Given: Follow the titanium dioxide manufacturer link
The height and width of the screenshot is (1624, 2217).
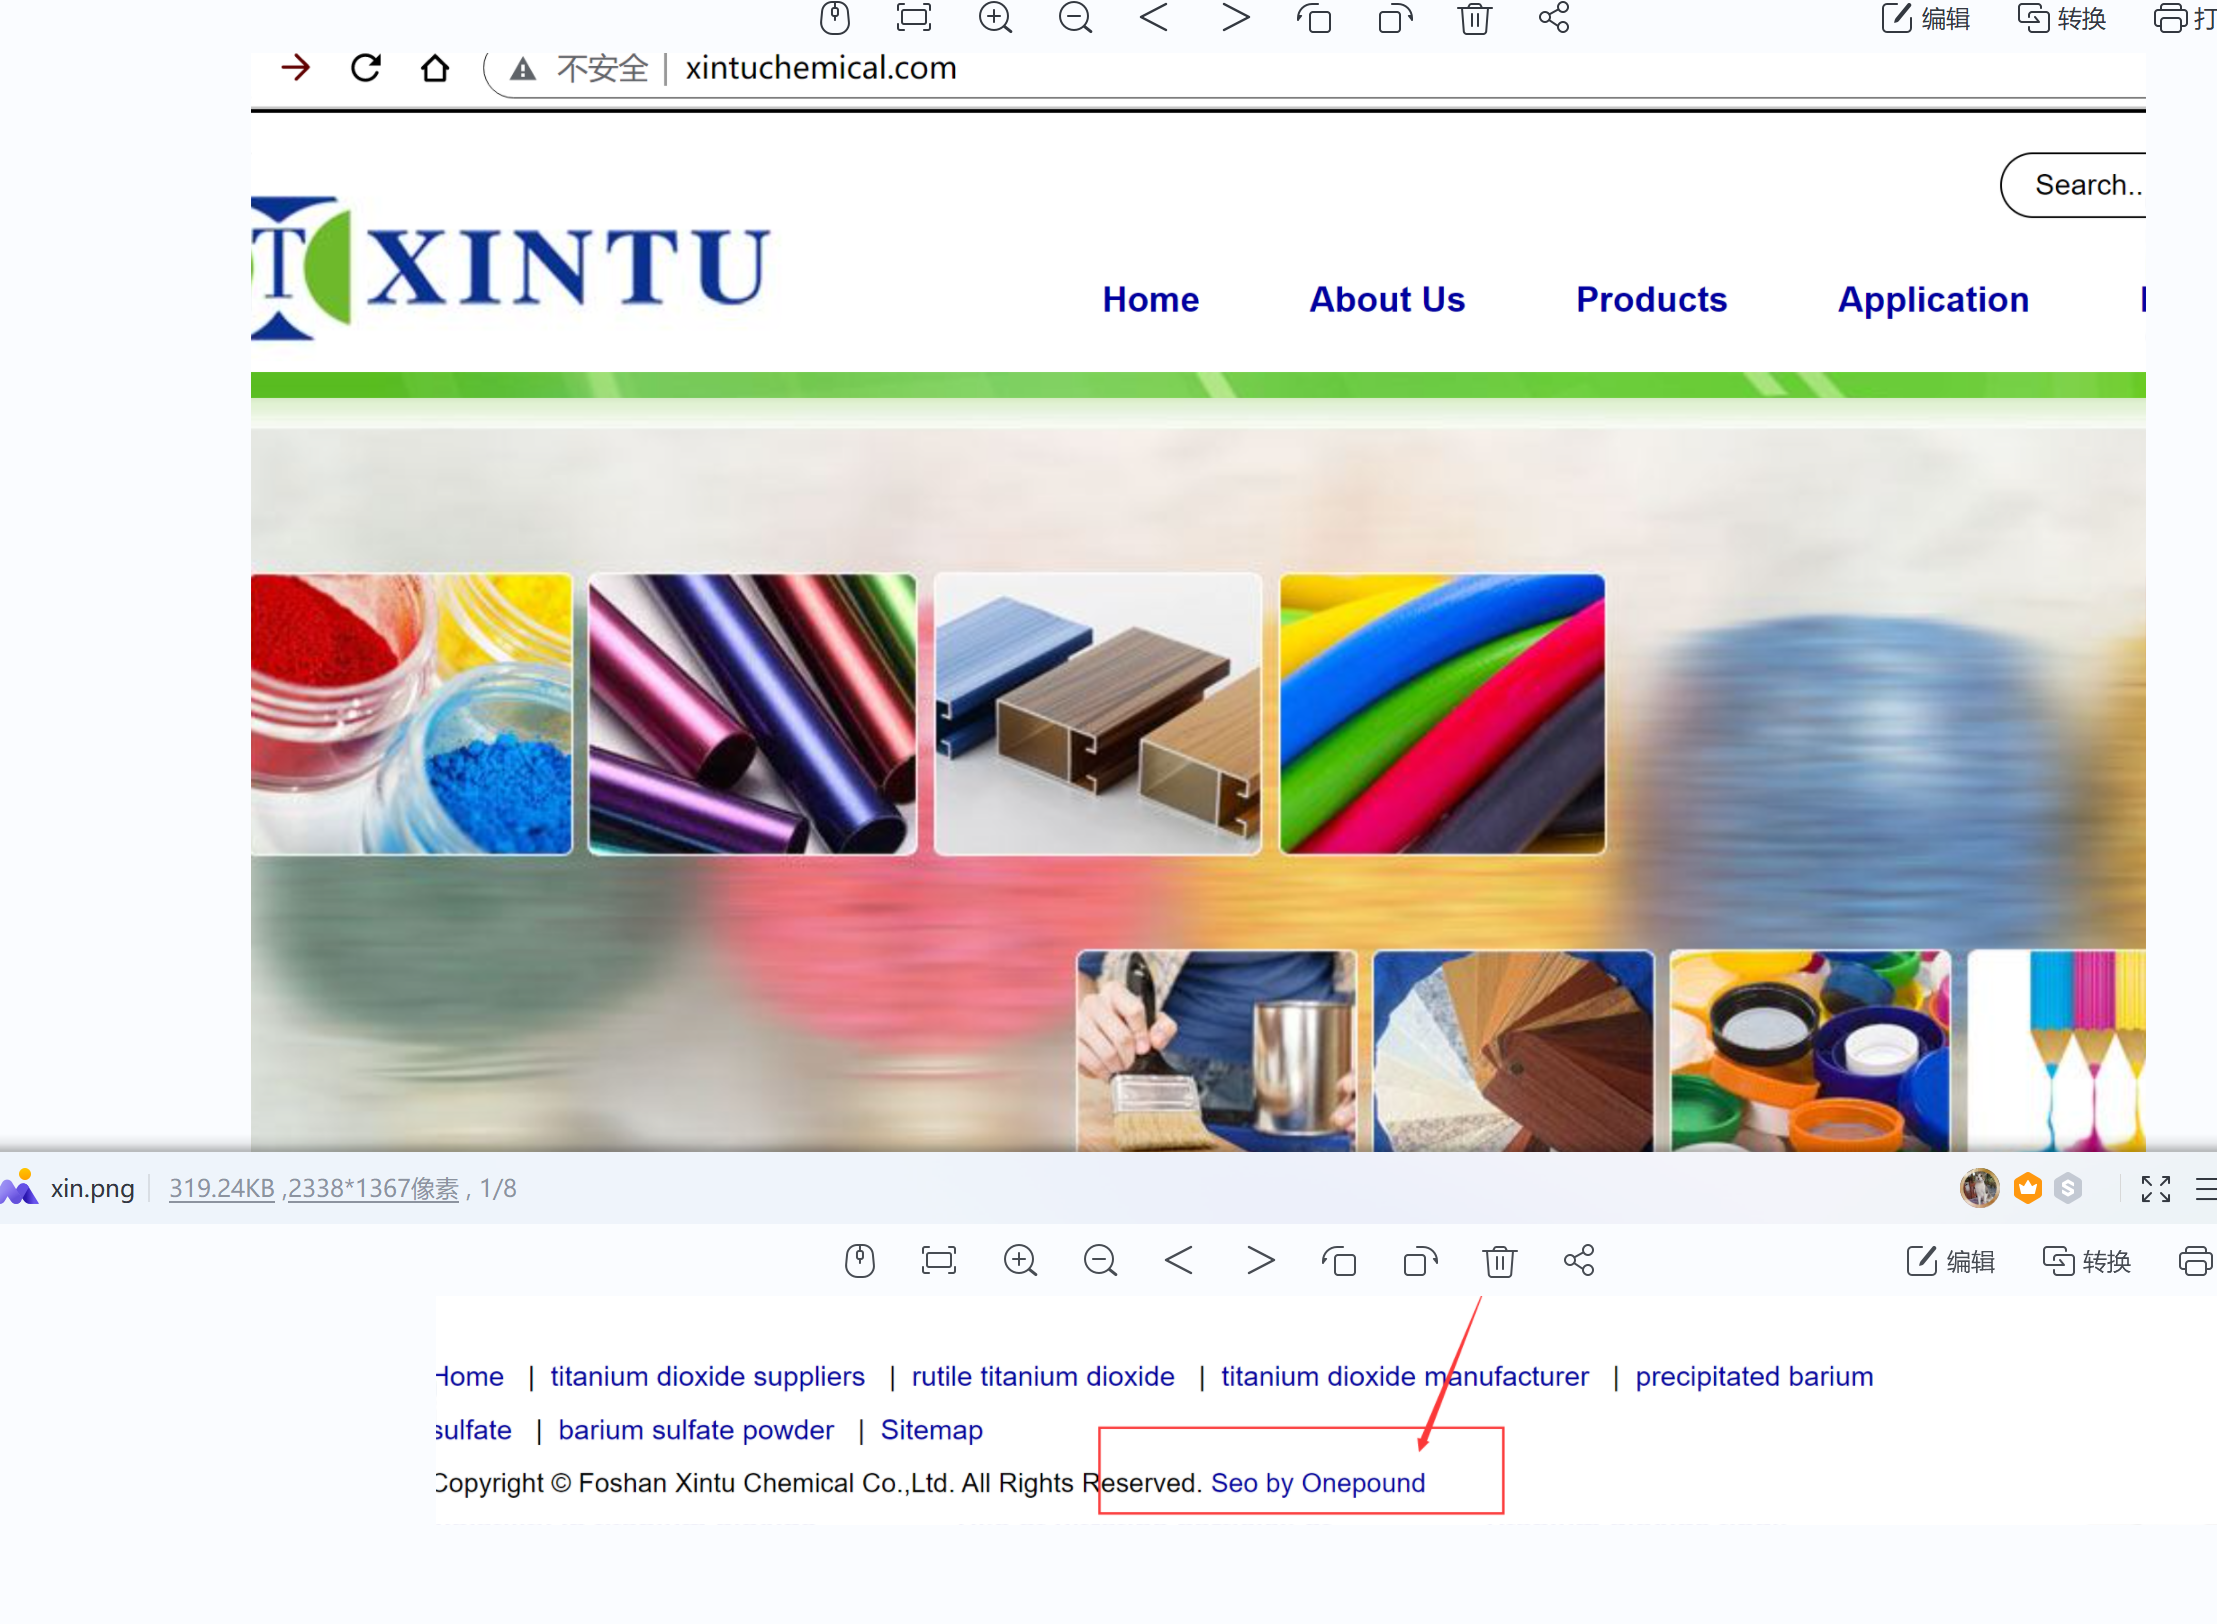Looking at the screenshot, I should point(1405,1376).
